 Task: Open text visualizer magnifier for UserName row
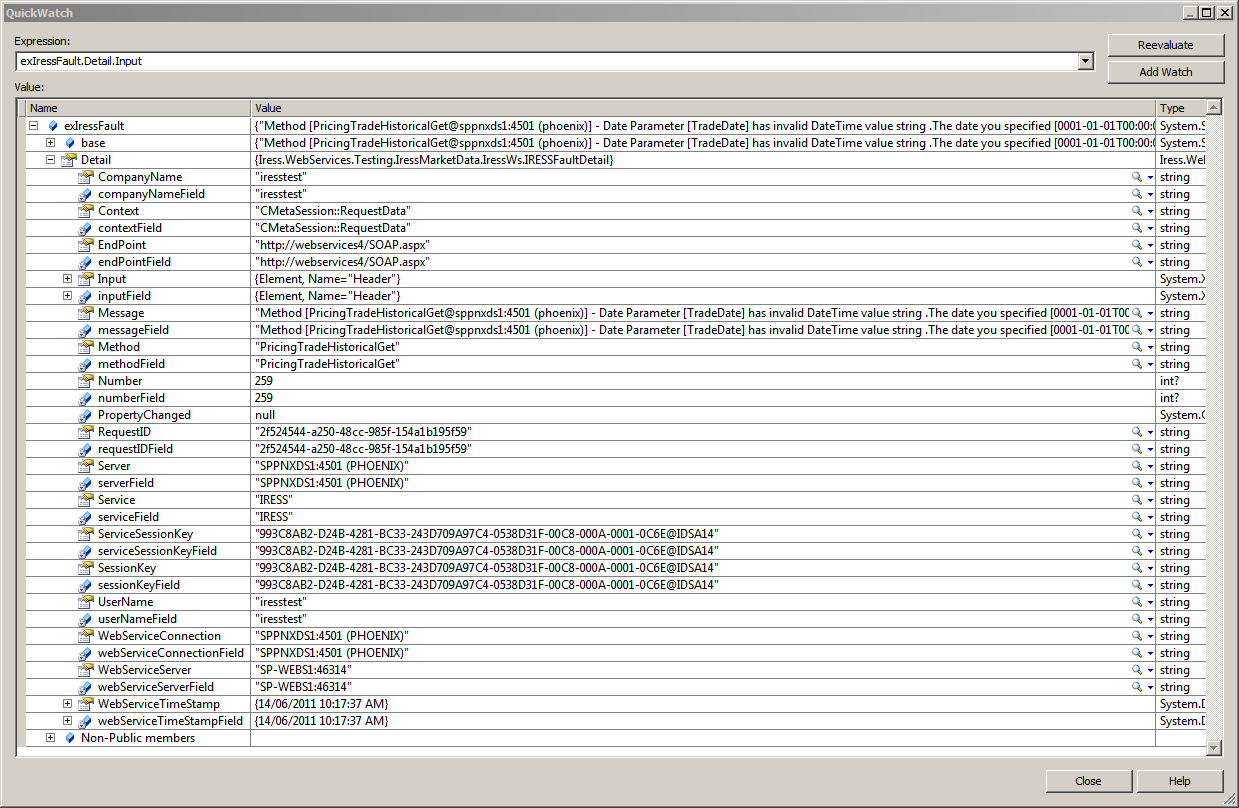point(1137,602)
